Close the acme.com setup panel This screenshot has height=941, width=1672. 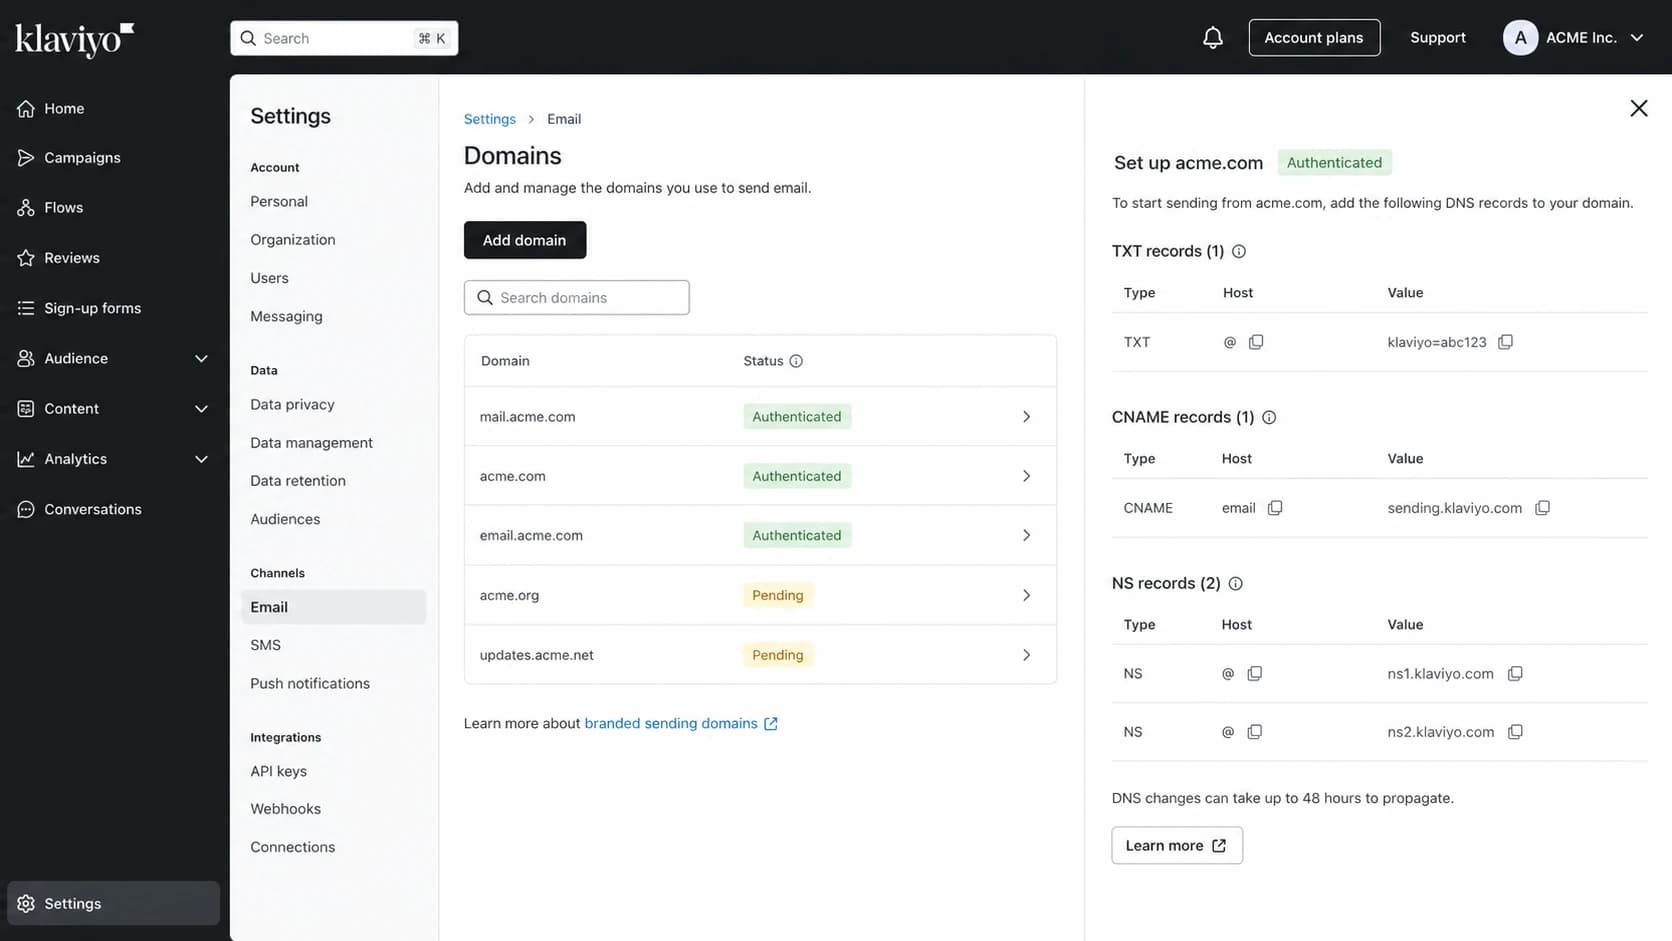[1638, 108]
